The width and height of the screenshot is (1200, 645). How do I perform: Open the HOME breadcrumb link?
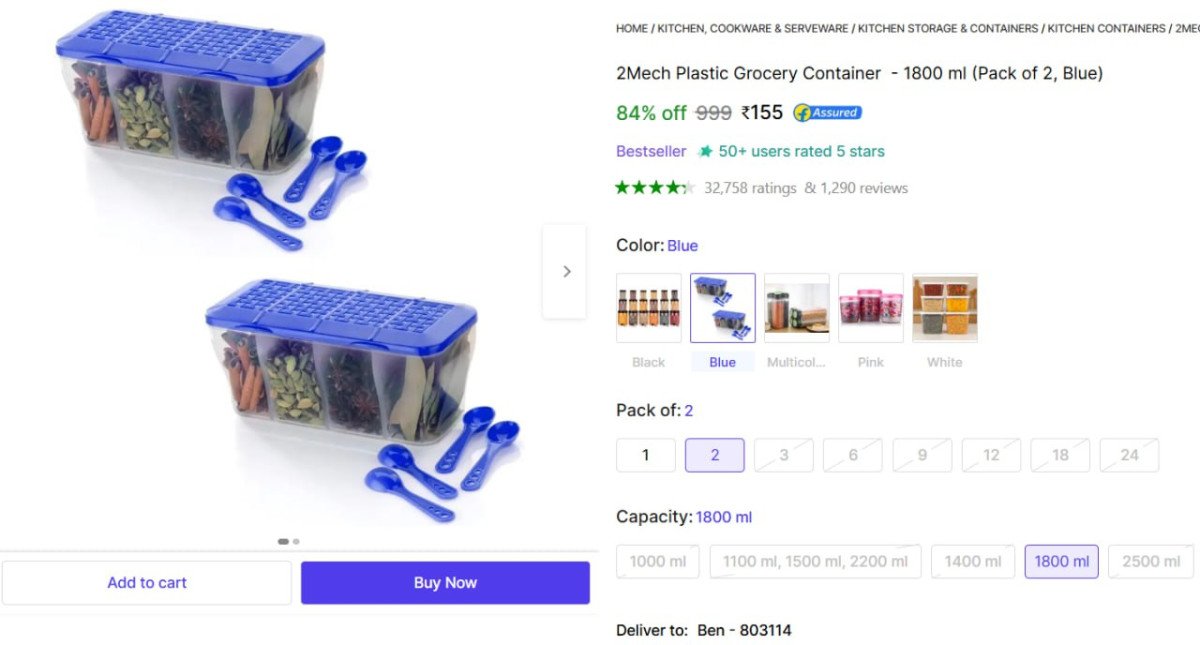[x=631, y=28]
